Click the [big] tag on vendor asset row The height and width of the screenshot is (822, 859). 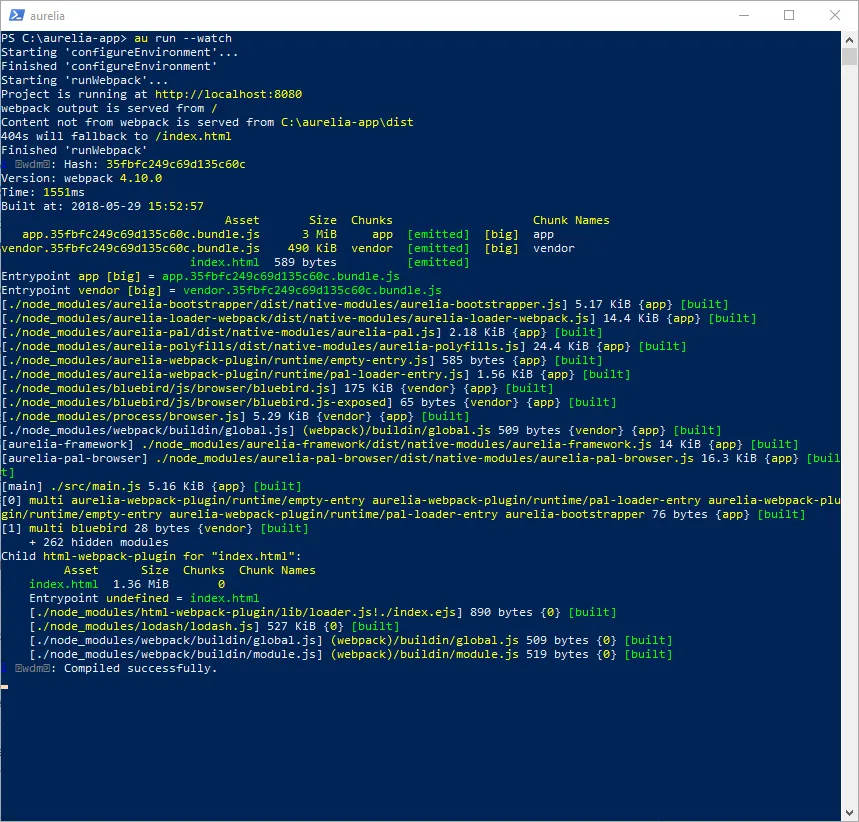tap(501, 249)
